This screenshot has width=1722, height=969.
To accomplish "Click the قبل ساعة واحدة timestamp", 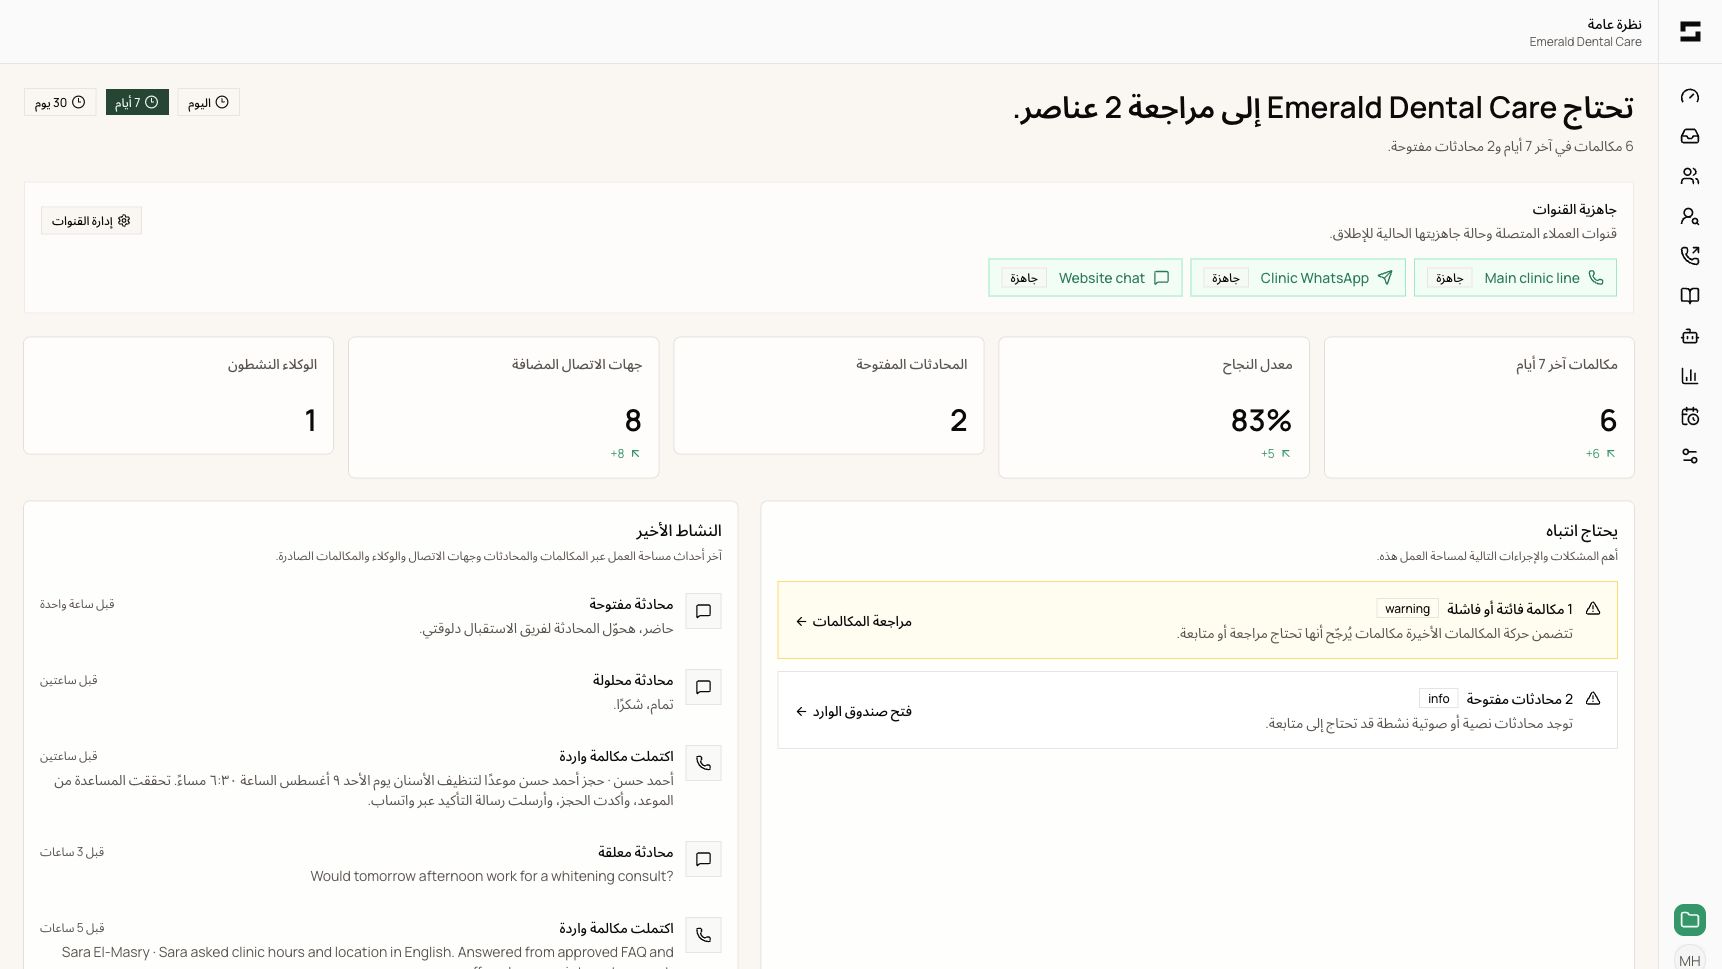I will coord(77,604).
